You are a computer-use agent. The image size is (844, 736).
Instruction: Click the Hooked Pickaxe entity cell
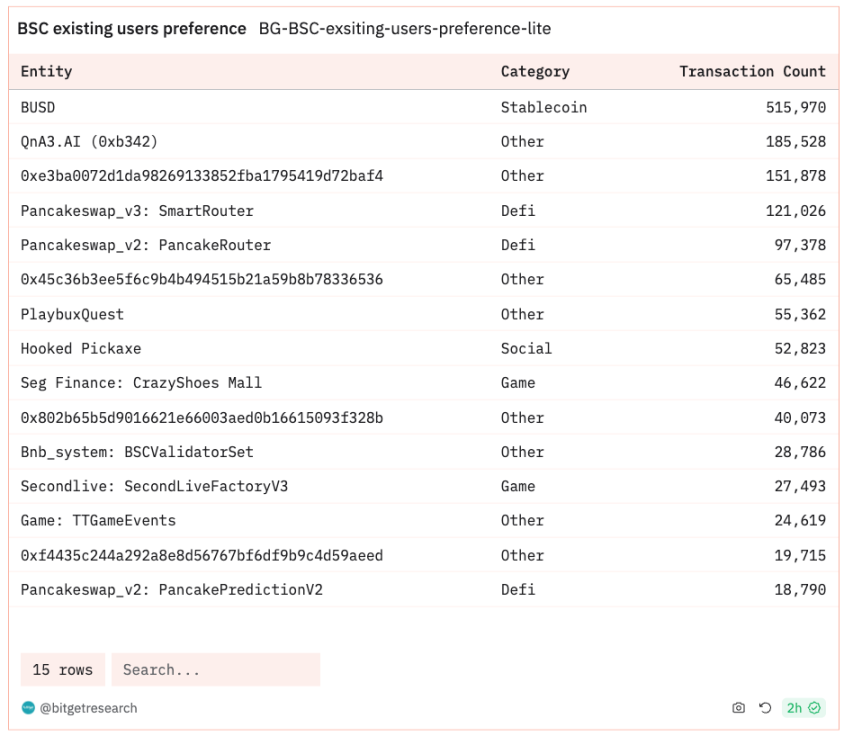81,348
